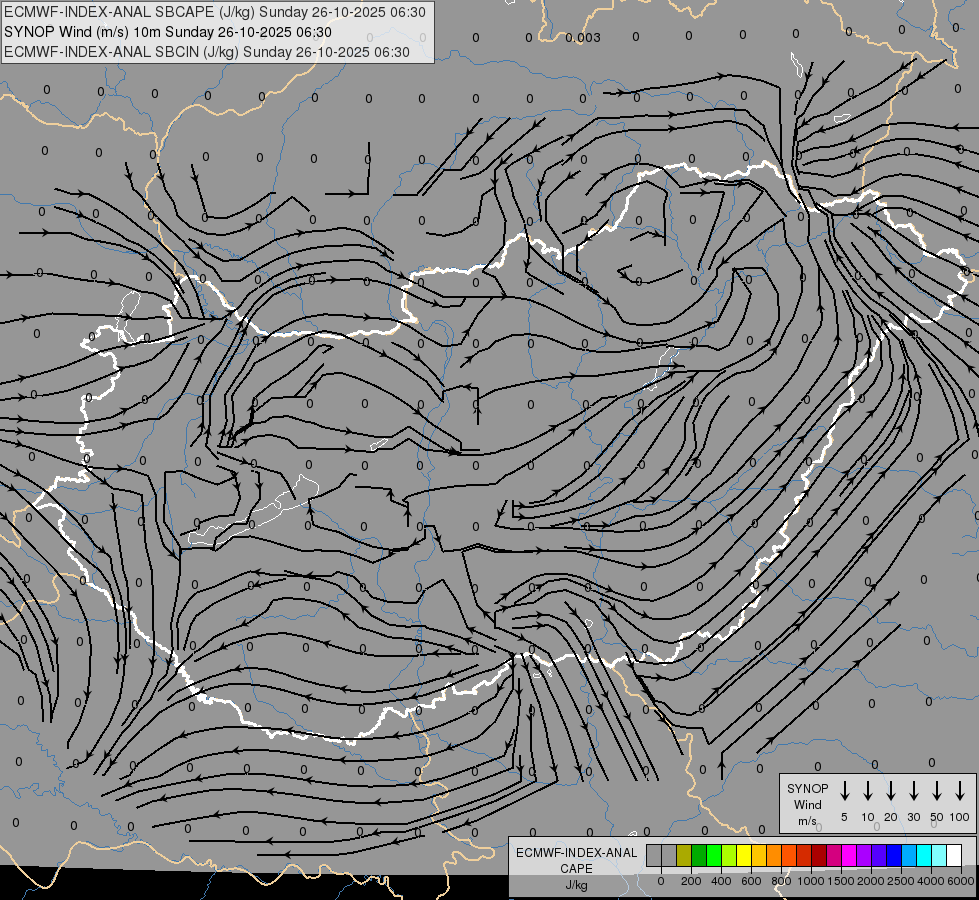Click the olive CAPE legend swatch
Image resolution: width=979 pixels, height=900 pixels.
[684, 855]
